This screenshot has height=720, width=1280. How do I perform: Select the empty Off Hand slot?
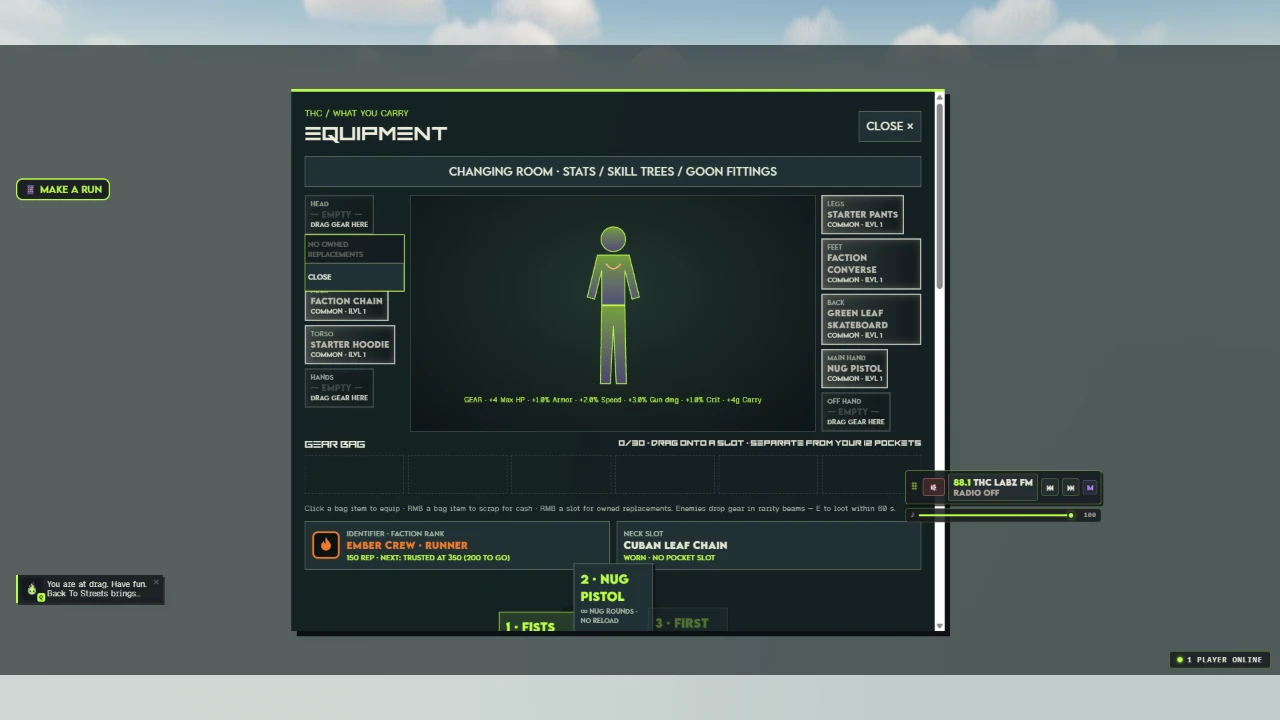click(856, 412)
